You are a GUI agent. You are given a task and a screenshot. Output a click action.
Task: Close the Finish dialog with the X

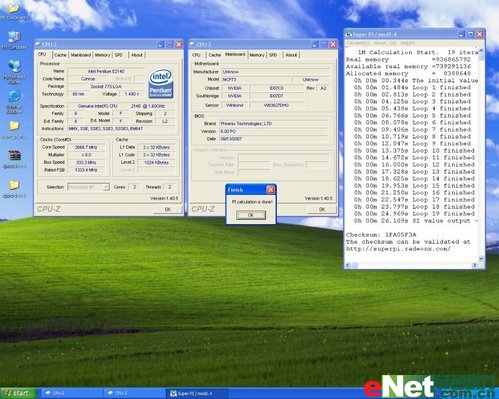(x=270, y=190)
